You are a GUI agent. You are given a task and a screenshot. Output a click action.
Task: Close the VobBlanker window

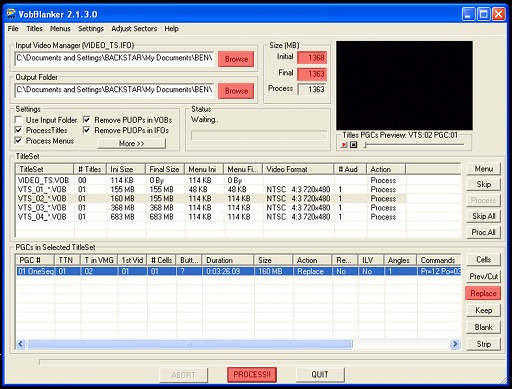pos(499,14)
